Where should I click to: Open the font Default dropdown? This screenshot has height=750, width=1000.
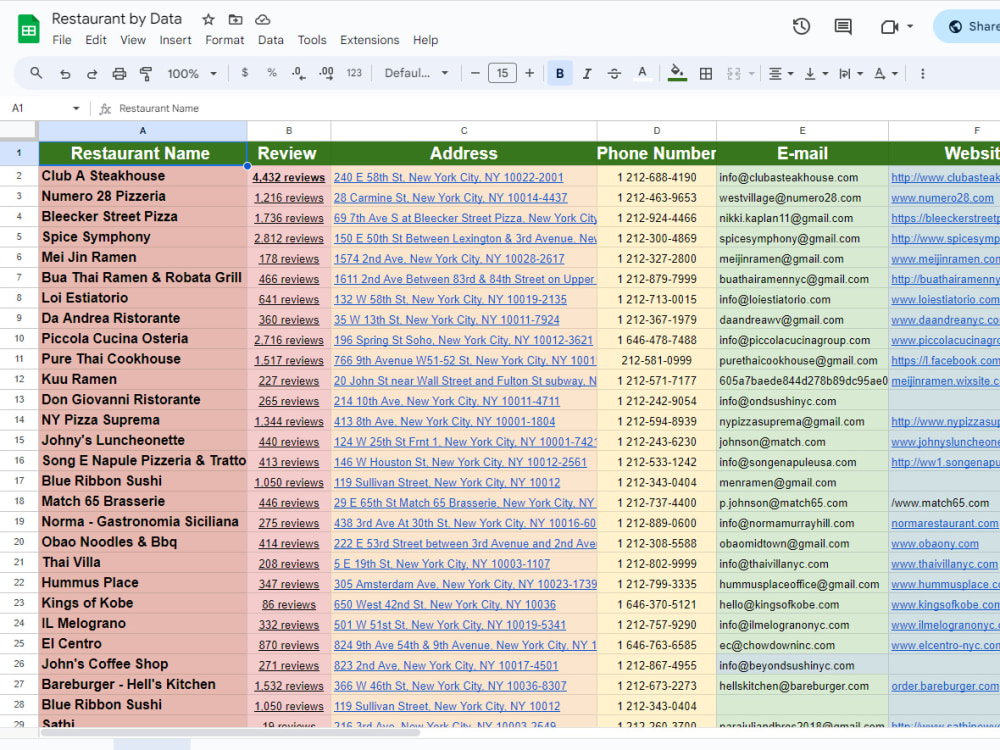click(x=416, y=73)
